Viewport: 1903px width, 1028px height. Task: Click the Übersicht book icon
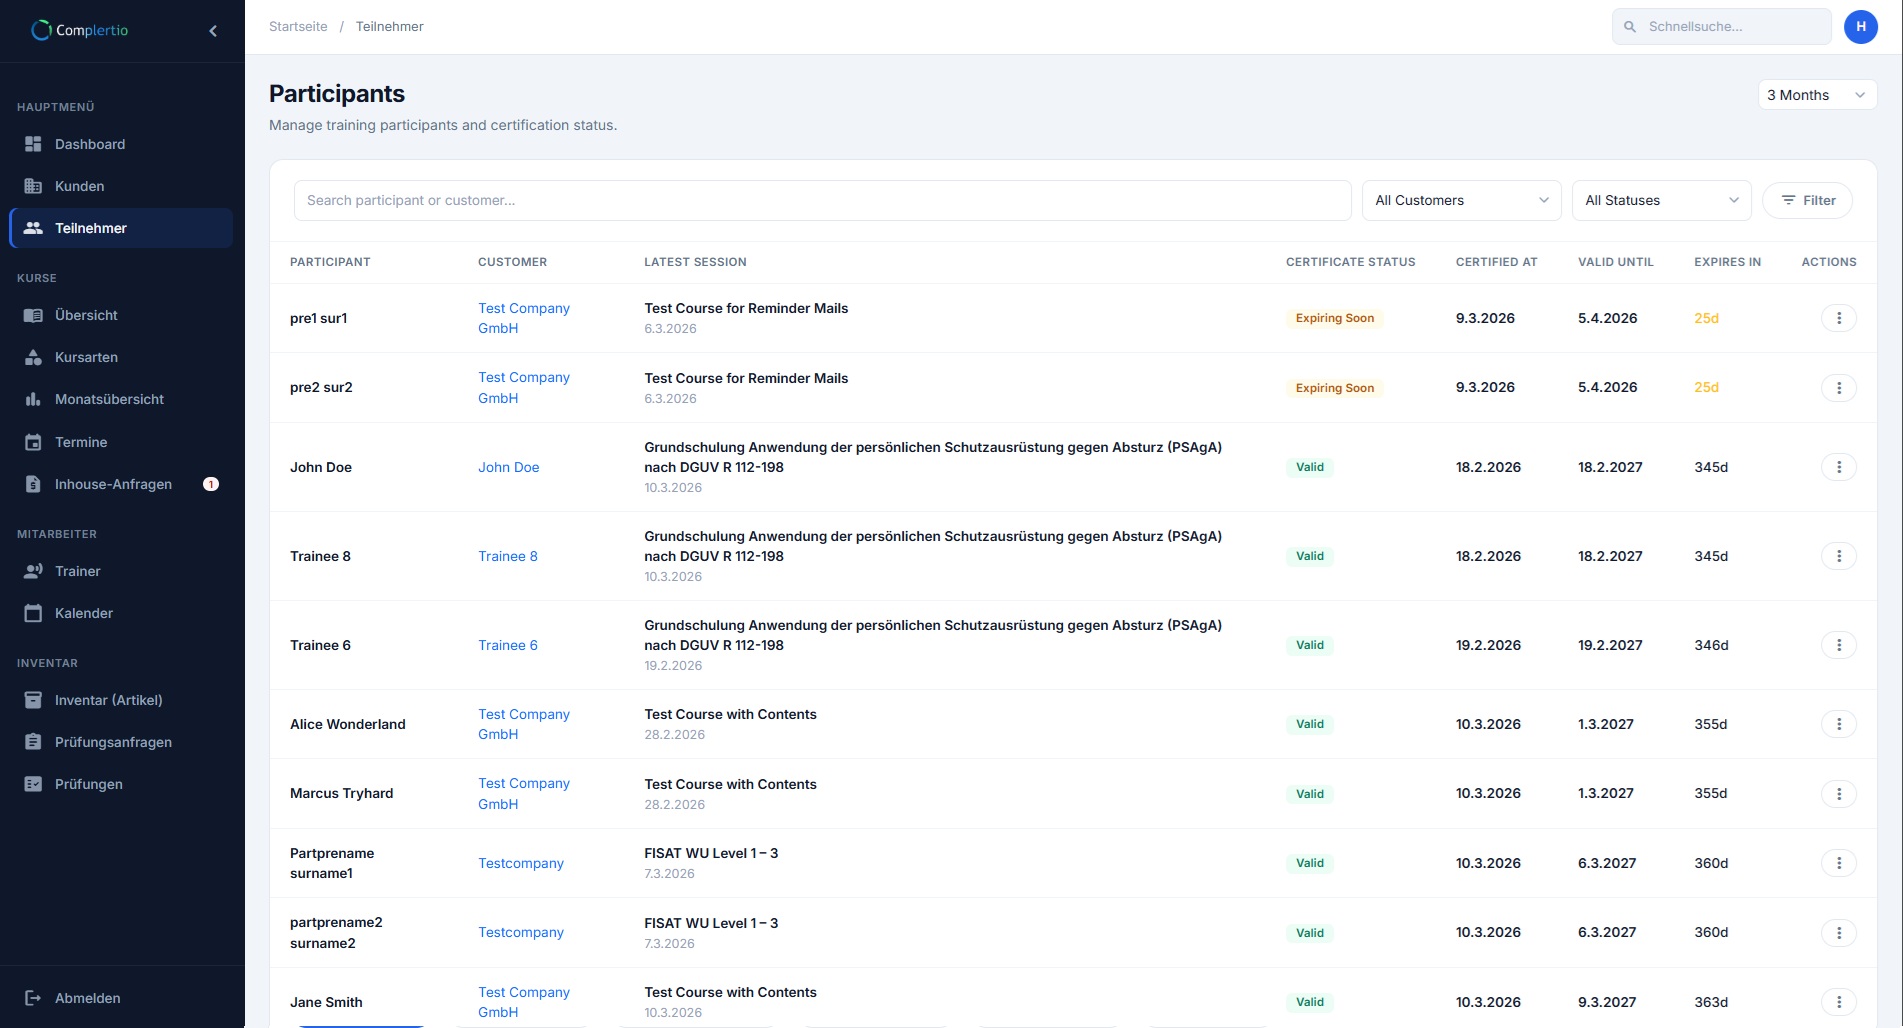(x=33, y=315)
